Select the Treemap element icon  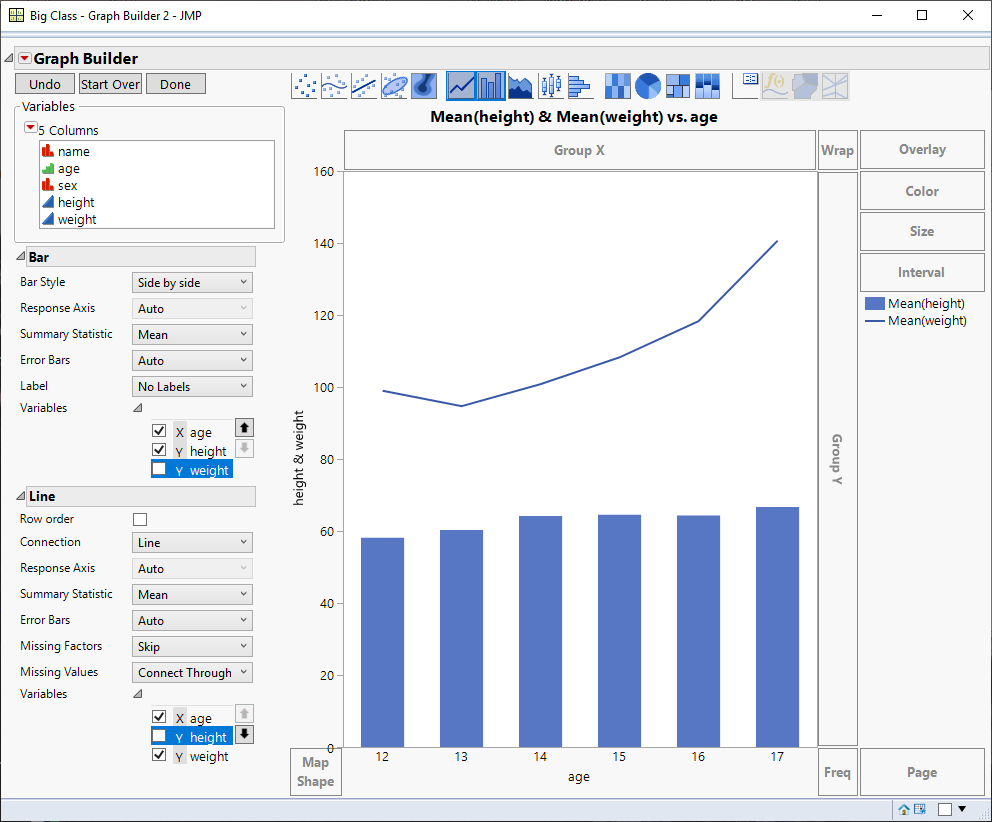pyautogui.click(x=679, y=86)
